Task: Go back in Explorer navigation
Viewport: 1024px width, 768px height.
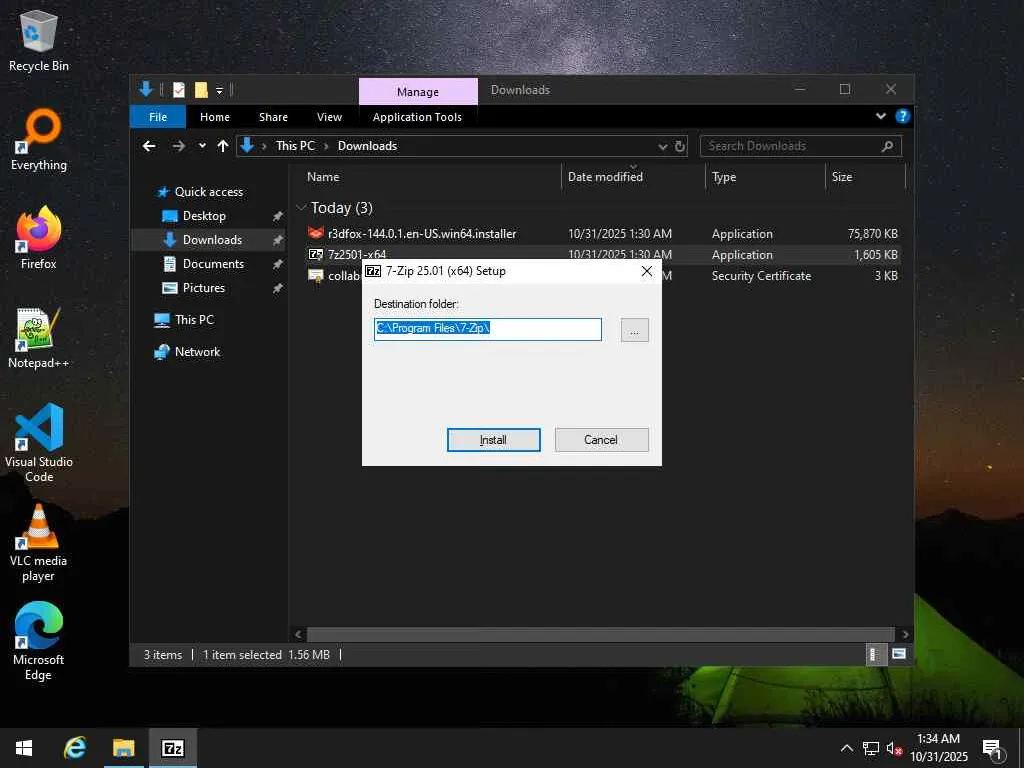Action: click(150, 146)
